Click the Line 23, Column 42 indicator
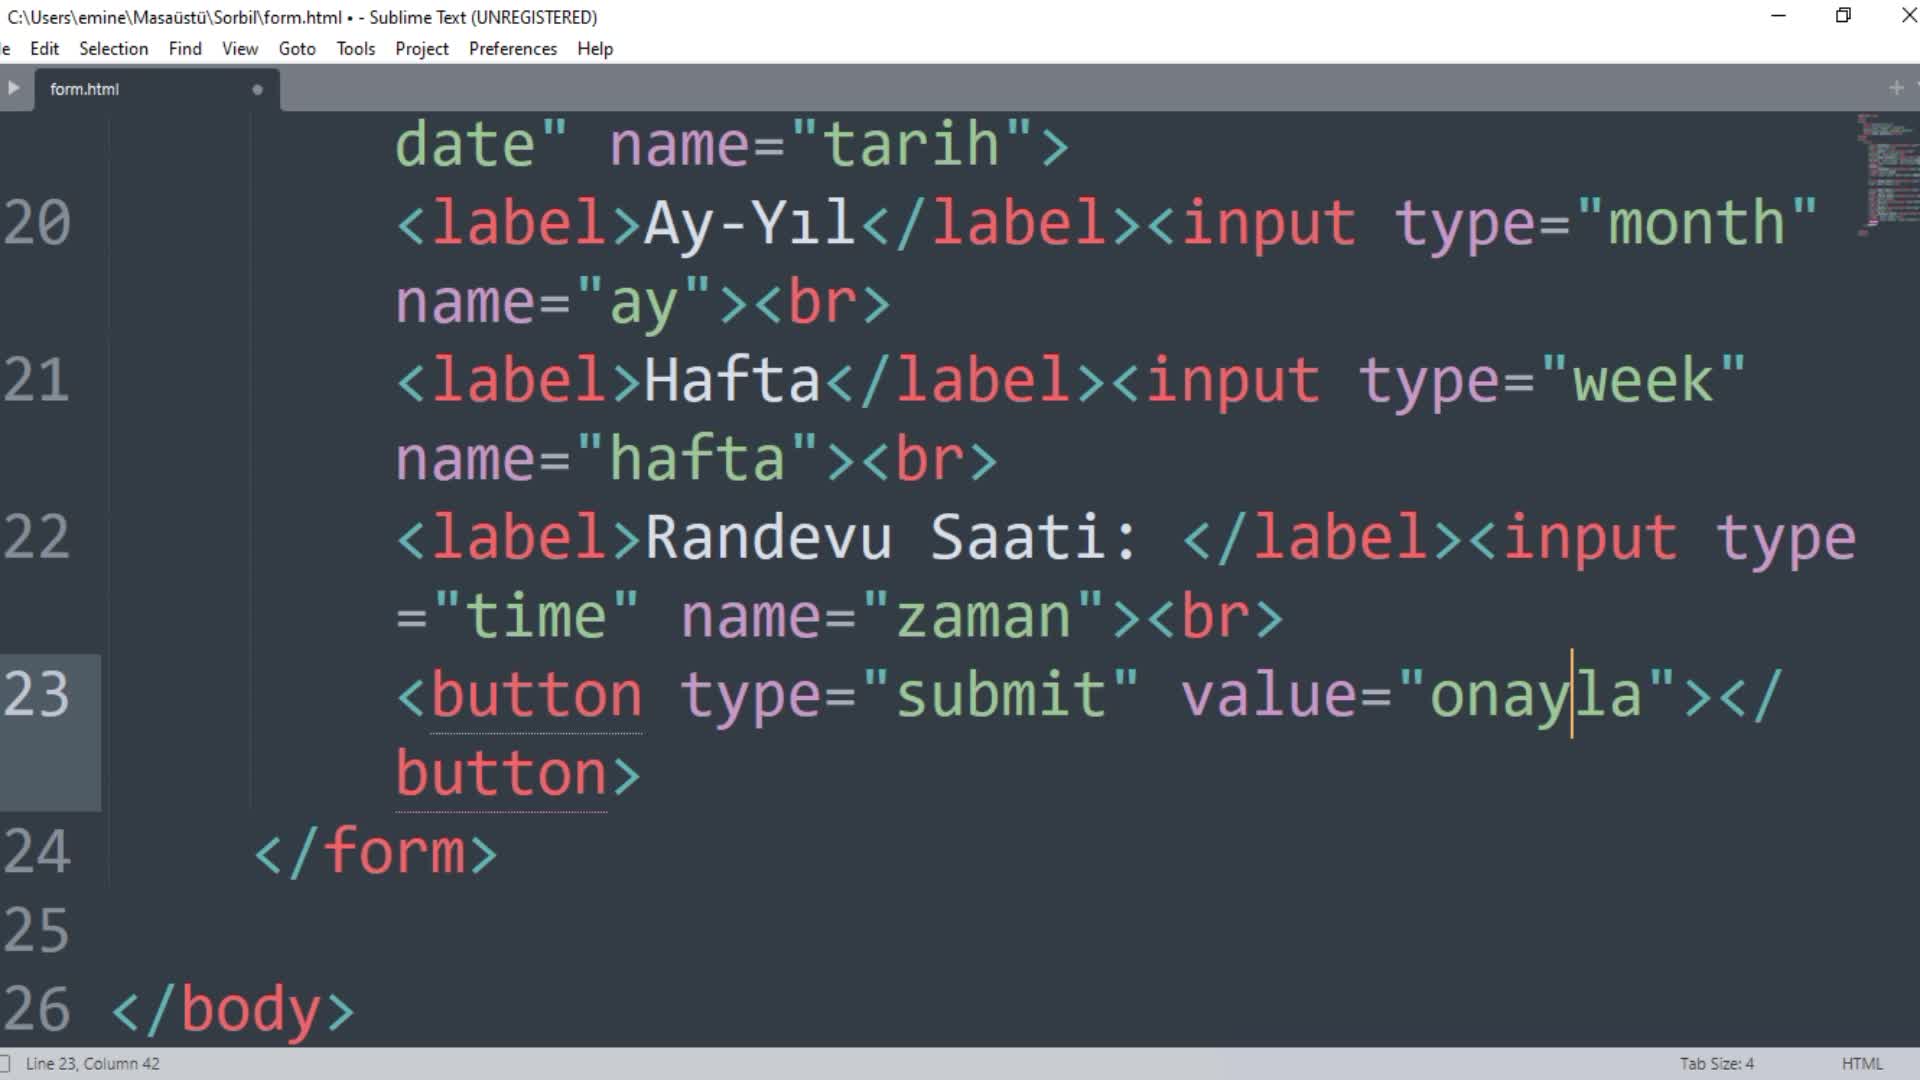This screenshot has width=1920, height=1080. (92, 1063)
